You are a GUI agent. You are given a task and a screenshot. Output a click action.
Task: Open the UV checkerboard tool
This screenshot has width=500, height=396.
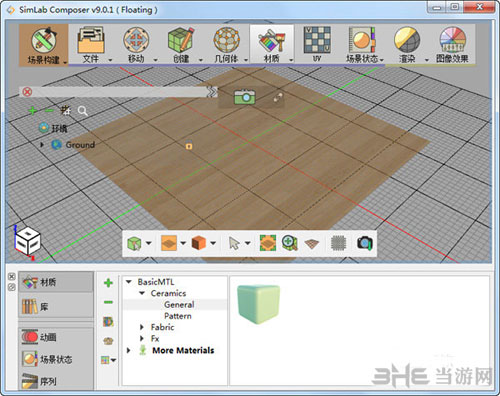[x=317, y=41]
